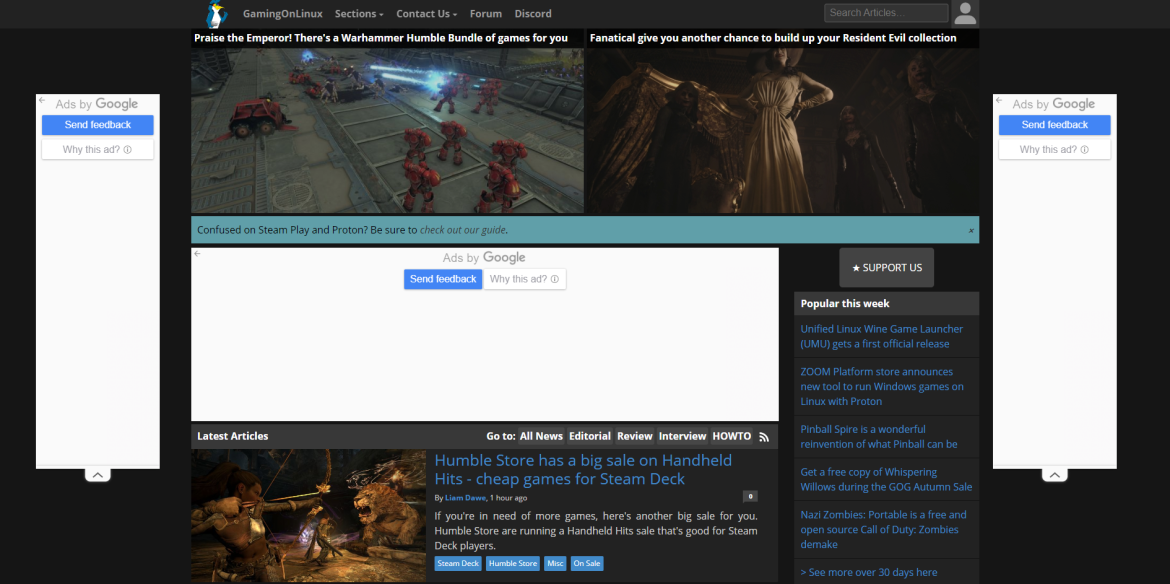Image resolution: width=1170 pixels, height=584 pixels.
Task: Click 'Why this ad?' in left ad
Action: click(x=98, y=149)
